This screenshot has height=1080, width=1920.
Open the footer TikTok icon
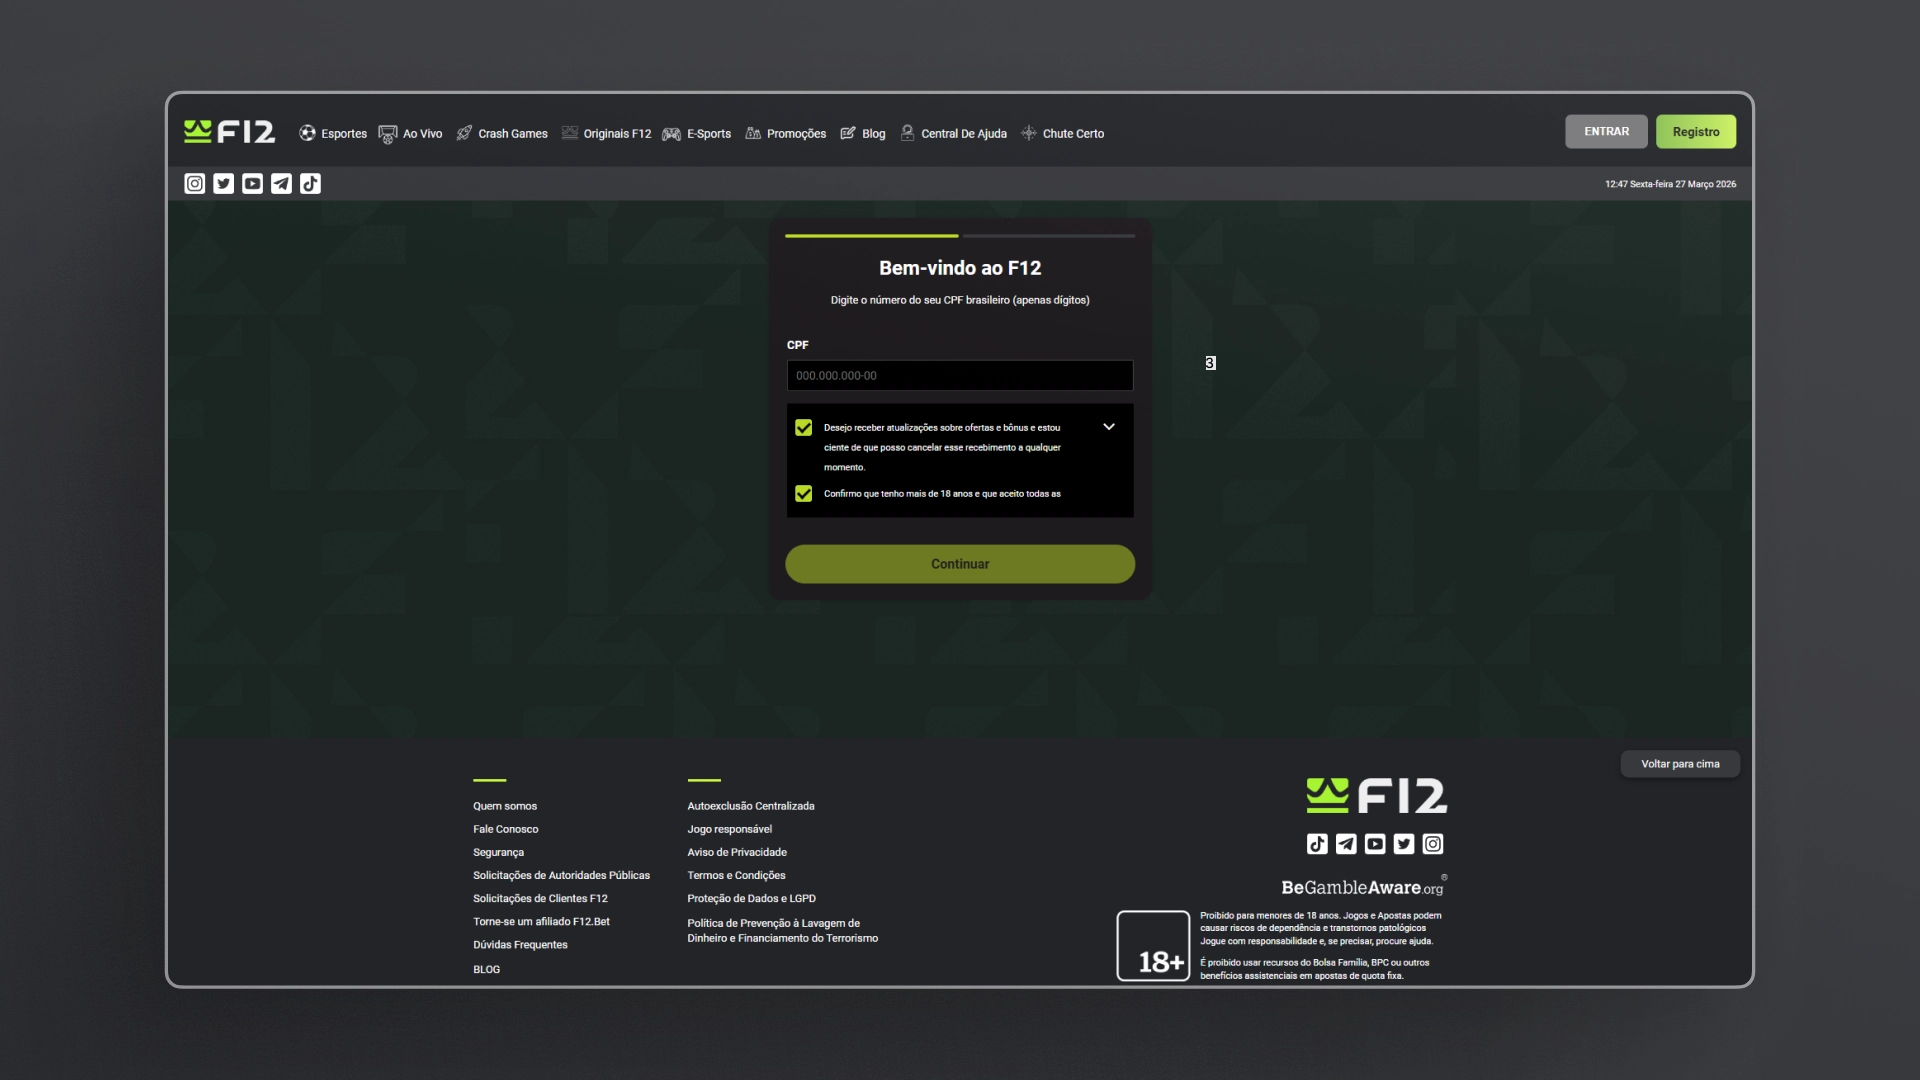(1317, 844)
